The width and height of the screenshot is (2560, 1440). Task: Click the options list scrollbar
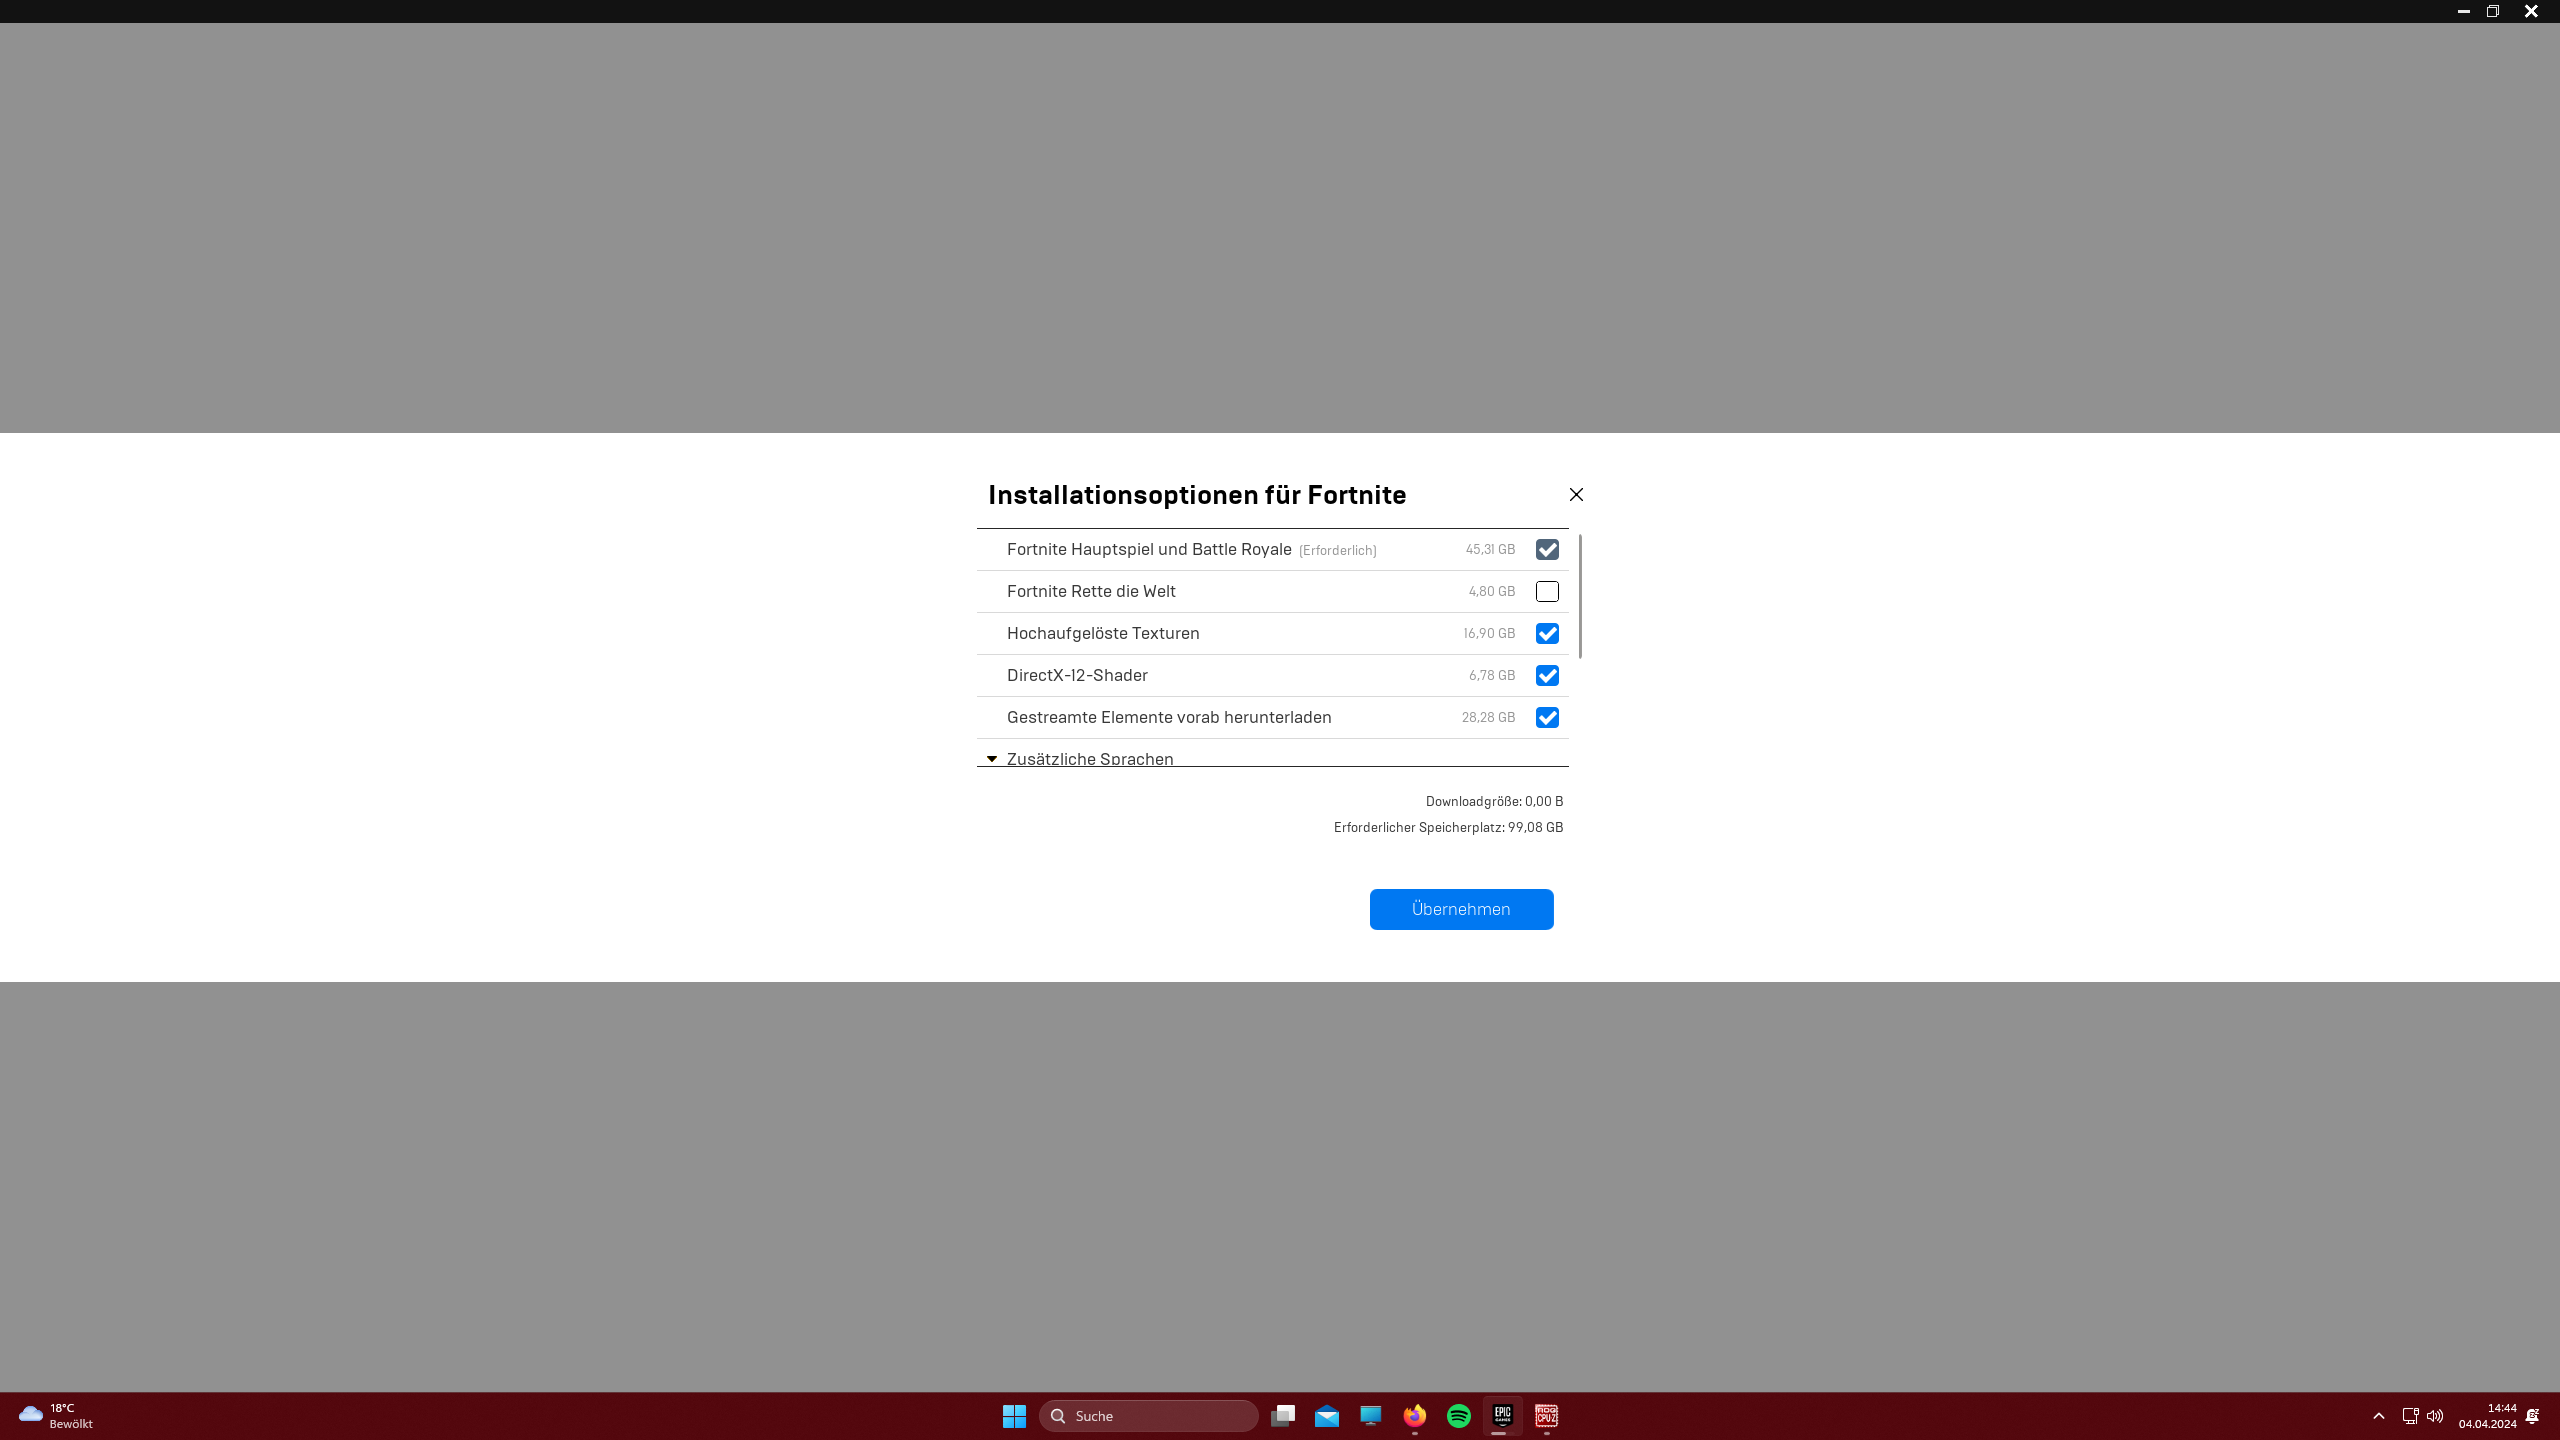[1580, 597]
